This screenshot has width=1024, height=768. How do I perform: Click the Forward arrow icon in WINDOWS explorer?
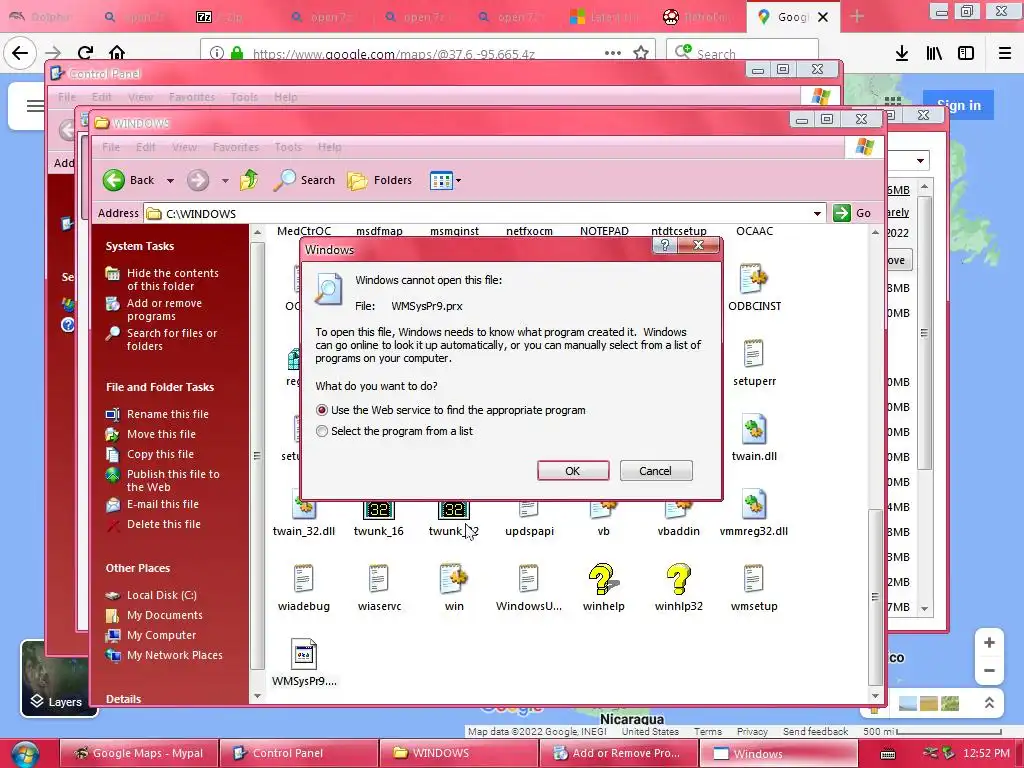click(x=198, y=180)
